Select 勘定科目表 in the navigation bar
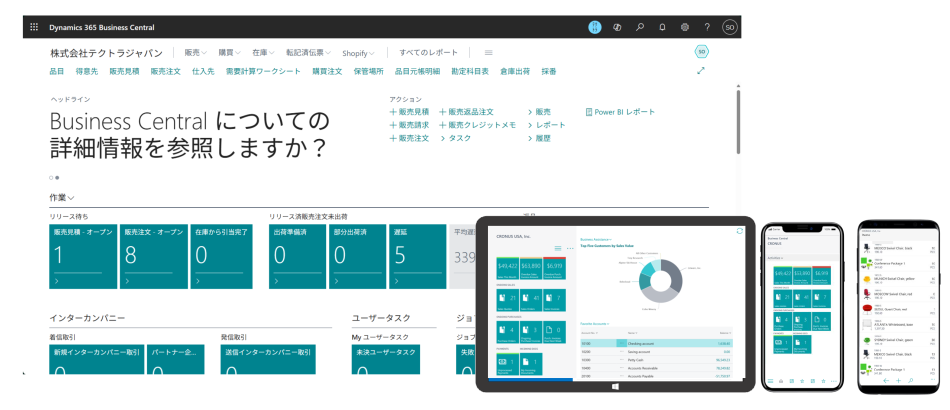This screenshot has height=410, width=950. point(470,71)
